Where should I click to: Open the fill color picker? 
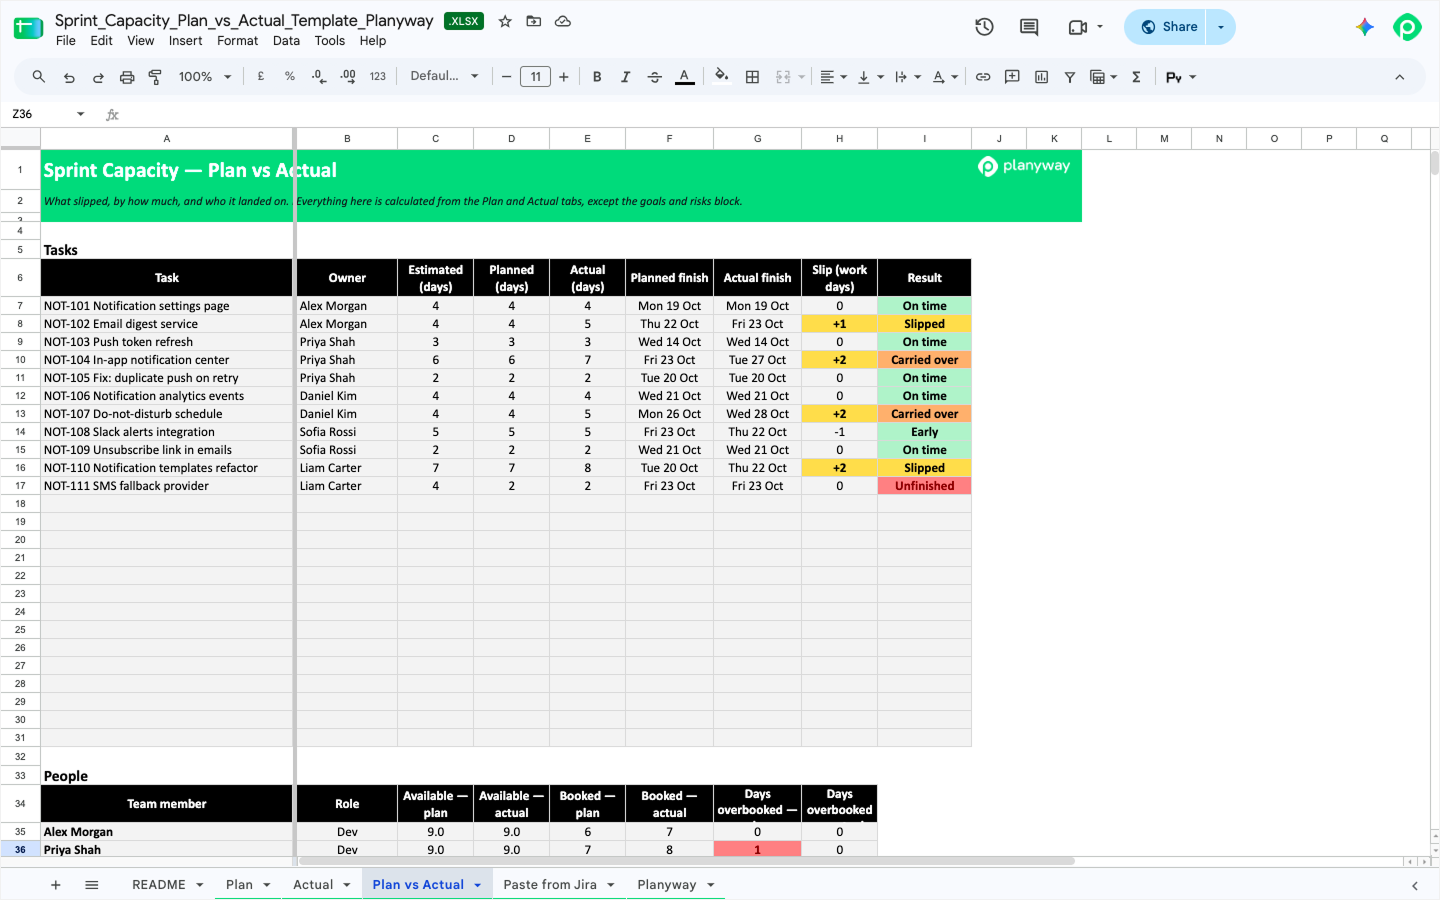click(x=722, y=77)
